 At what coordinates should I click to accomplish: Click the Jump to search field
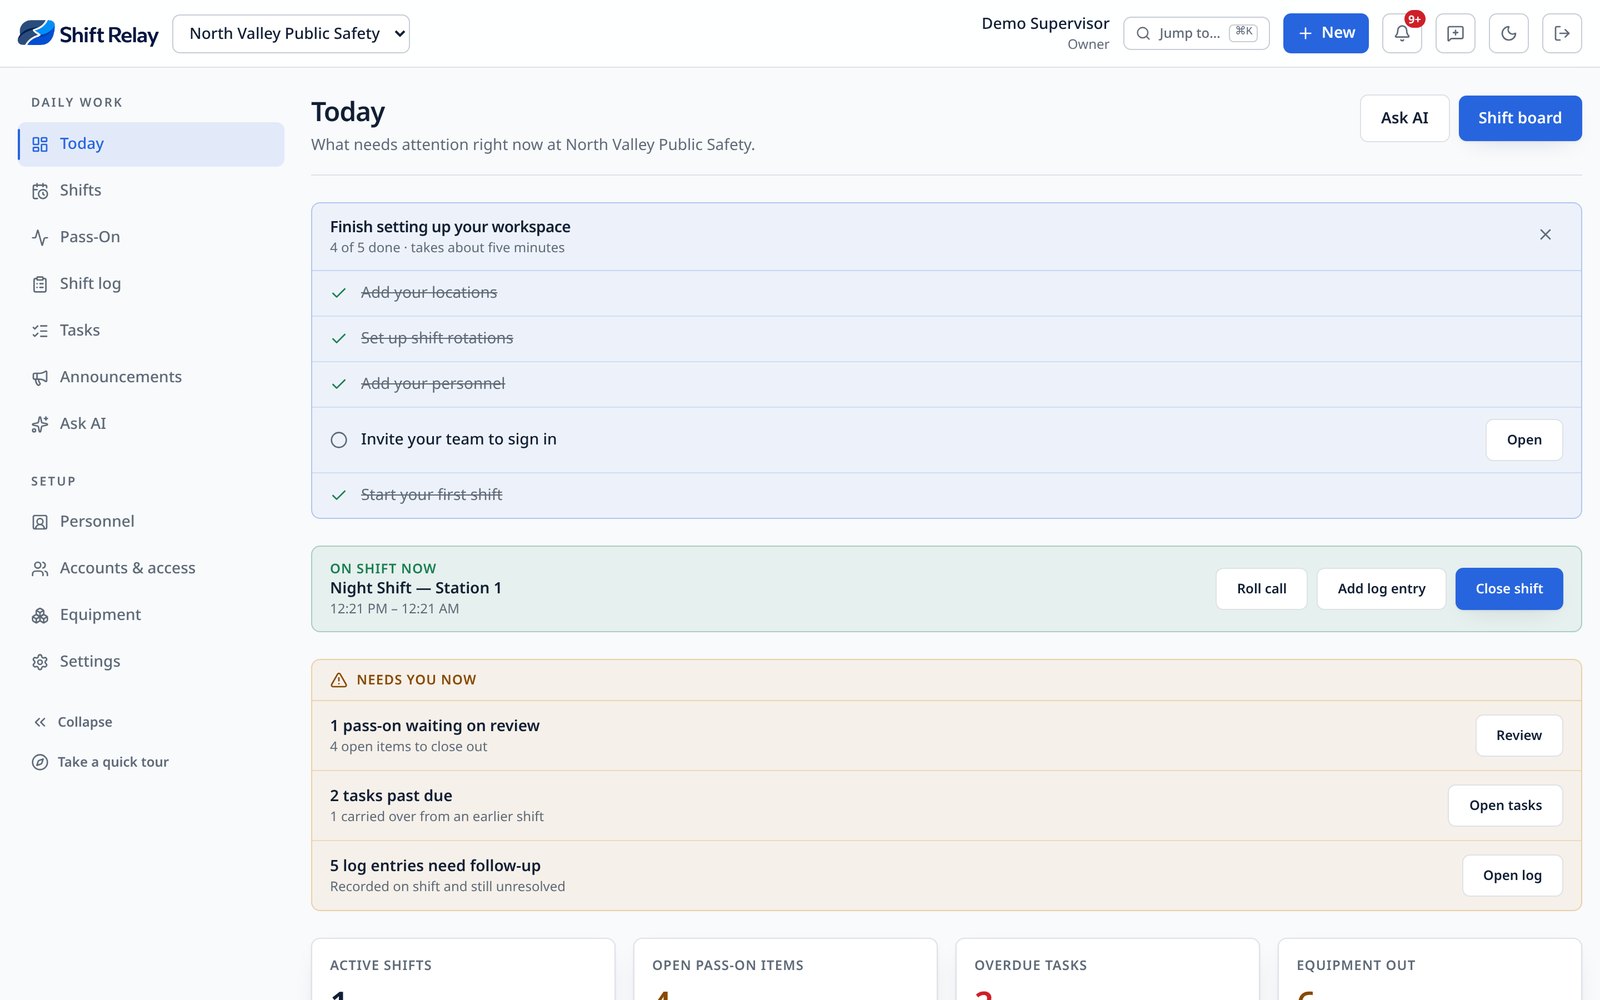(x=1196, y=33)
